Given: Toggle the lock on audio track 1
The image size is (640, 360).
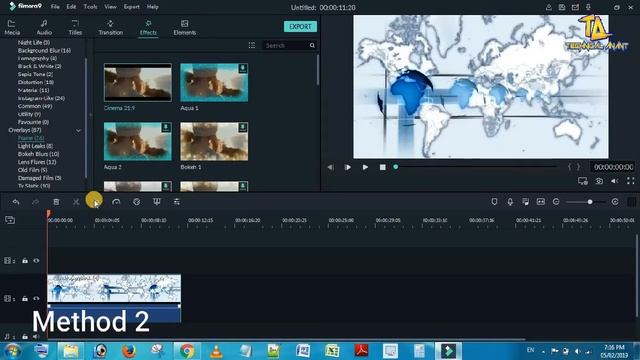Looking at the screenshot, I should (x=25, y=336).
